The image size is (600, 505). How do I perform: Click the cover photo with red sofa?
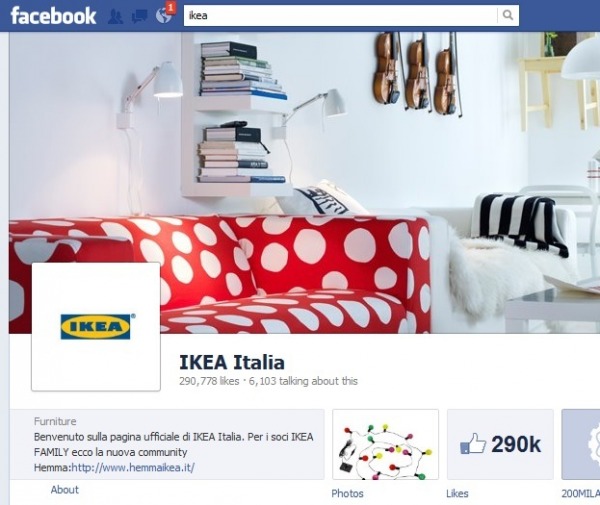[304, 182]
